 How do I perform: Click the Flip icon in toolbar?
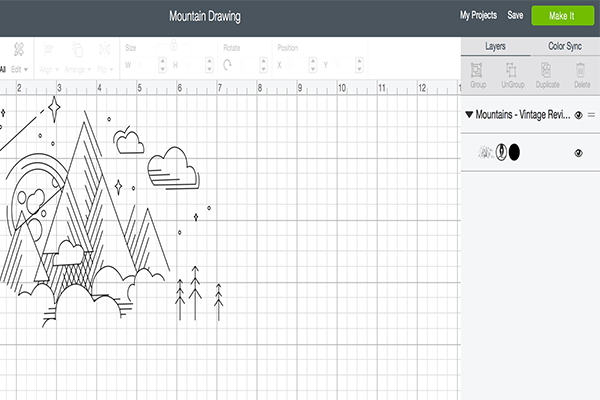(x=104, y=50)
